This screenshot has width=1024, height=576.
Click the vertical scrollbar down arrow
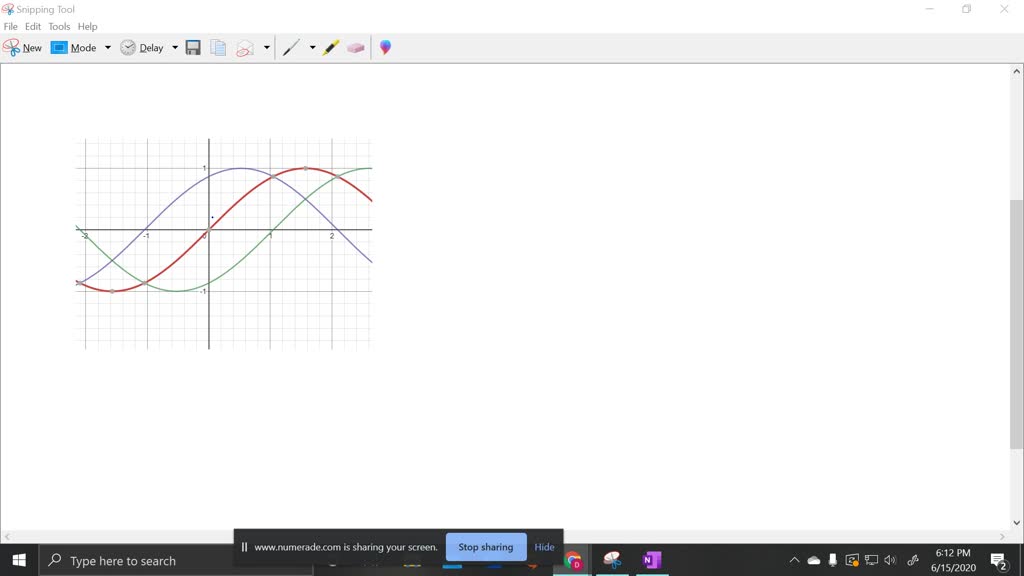pos(1017,522)
